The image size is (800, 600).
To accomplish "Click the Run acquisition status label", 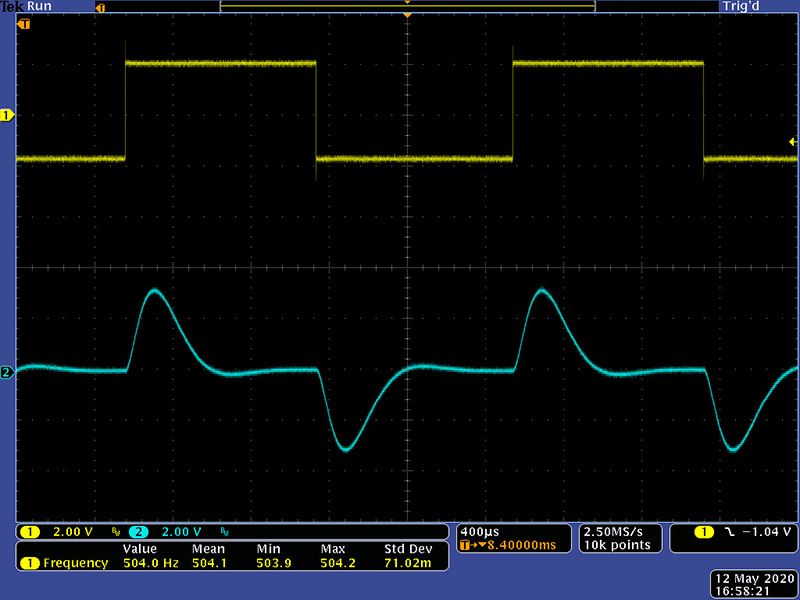I will pos(39,6).
